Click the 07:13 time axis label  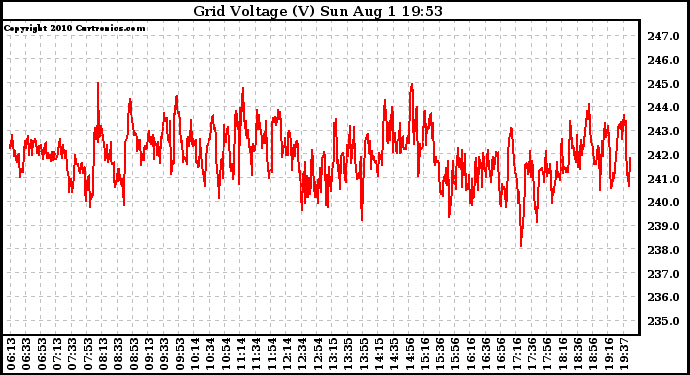57,354
